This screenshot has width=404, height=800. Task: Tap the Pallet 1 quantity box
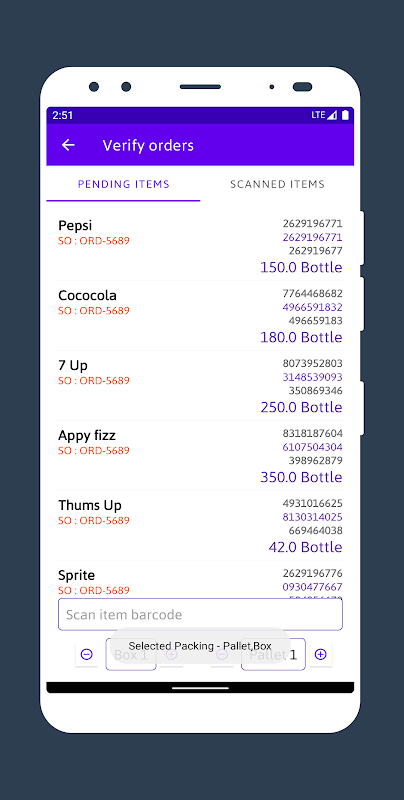point(273,654)
